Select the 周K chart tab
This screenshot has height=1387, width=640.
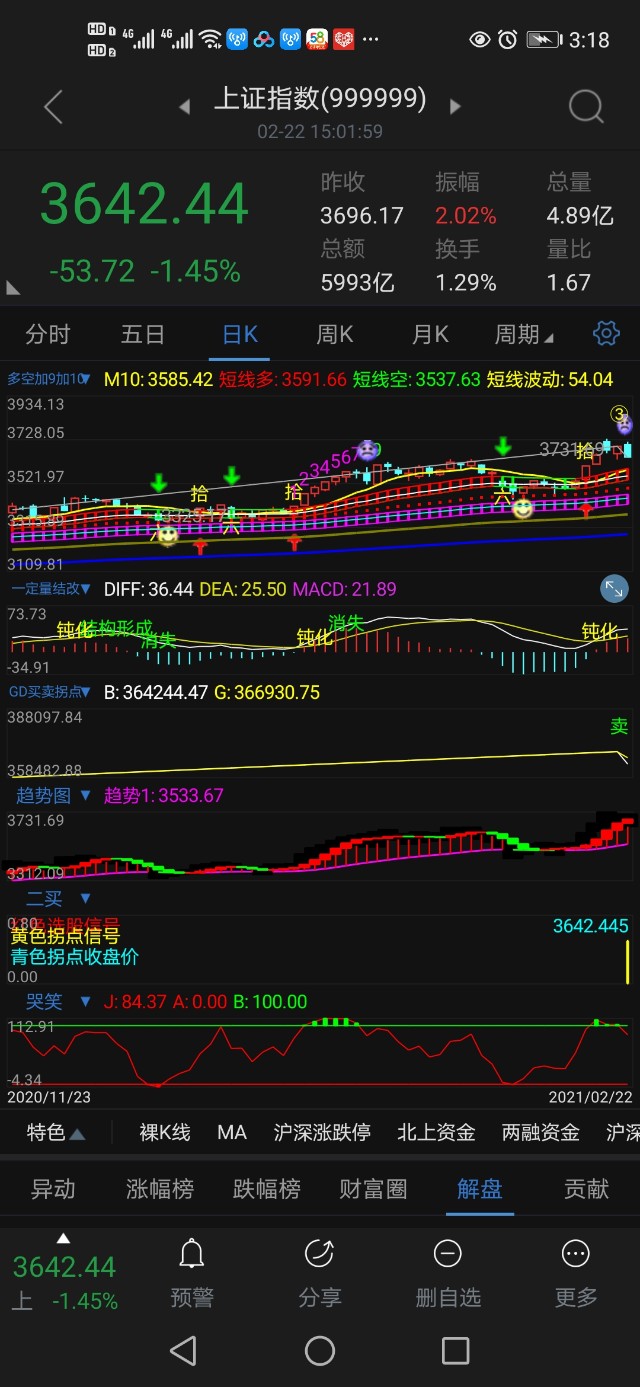tap(335, 334)
